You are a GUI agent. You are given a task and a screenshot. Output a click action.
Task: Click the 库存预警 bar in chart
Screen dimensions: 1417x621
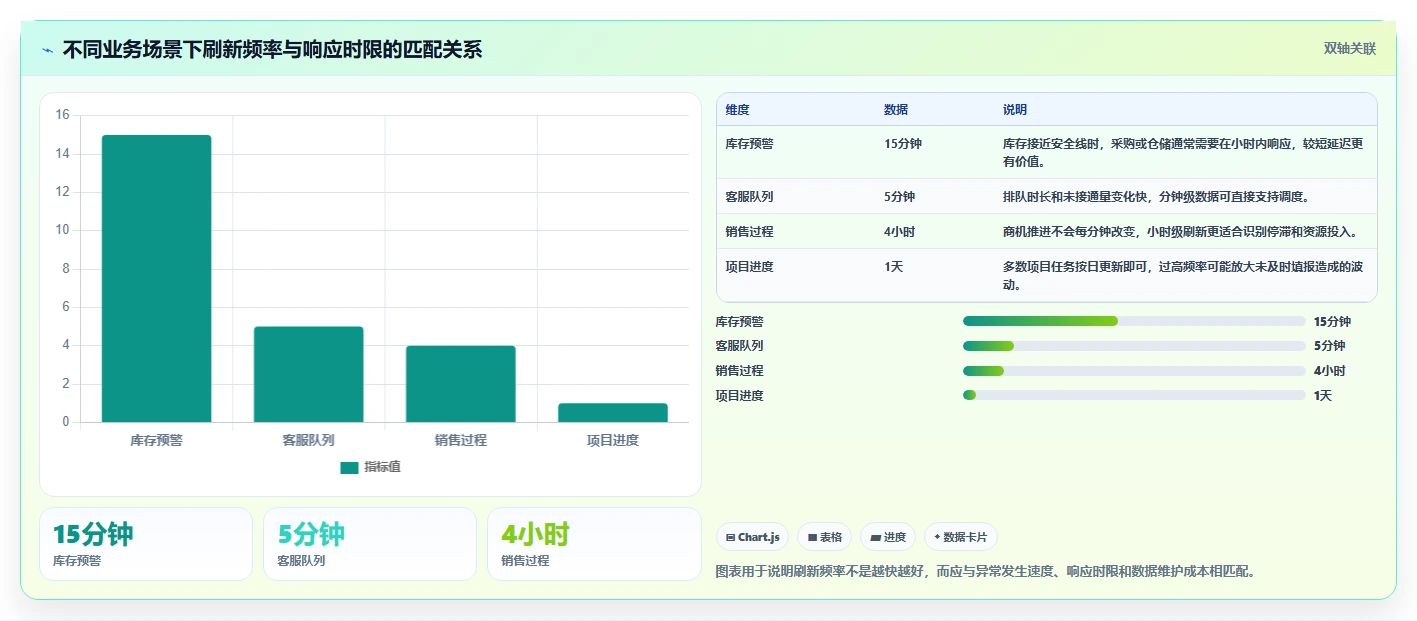[x=156, y=278]
